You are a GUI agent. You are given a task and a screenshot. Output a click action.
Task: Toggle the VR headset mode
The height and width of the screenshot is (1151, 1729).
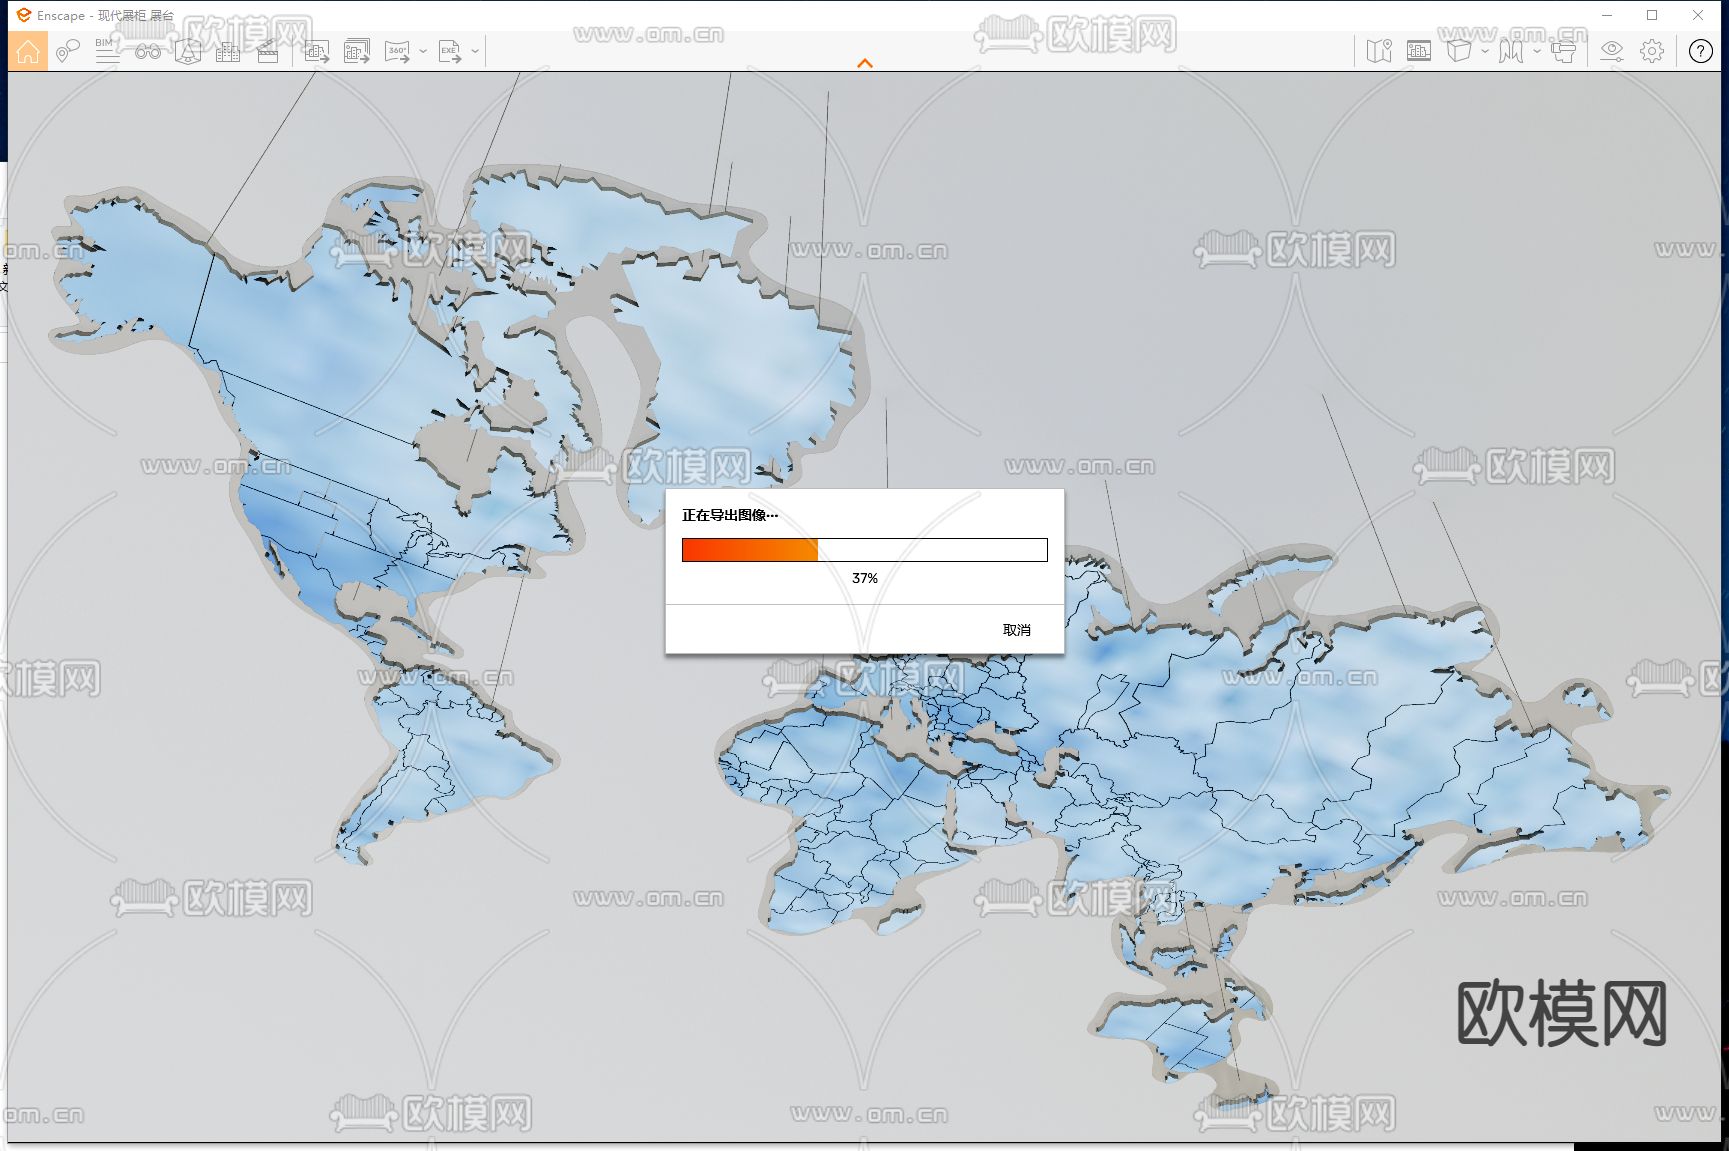1563,51
